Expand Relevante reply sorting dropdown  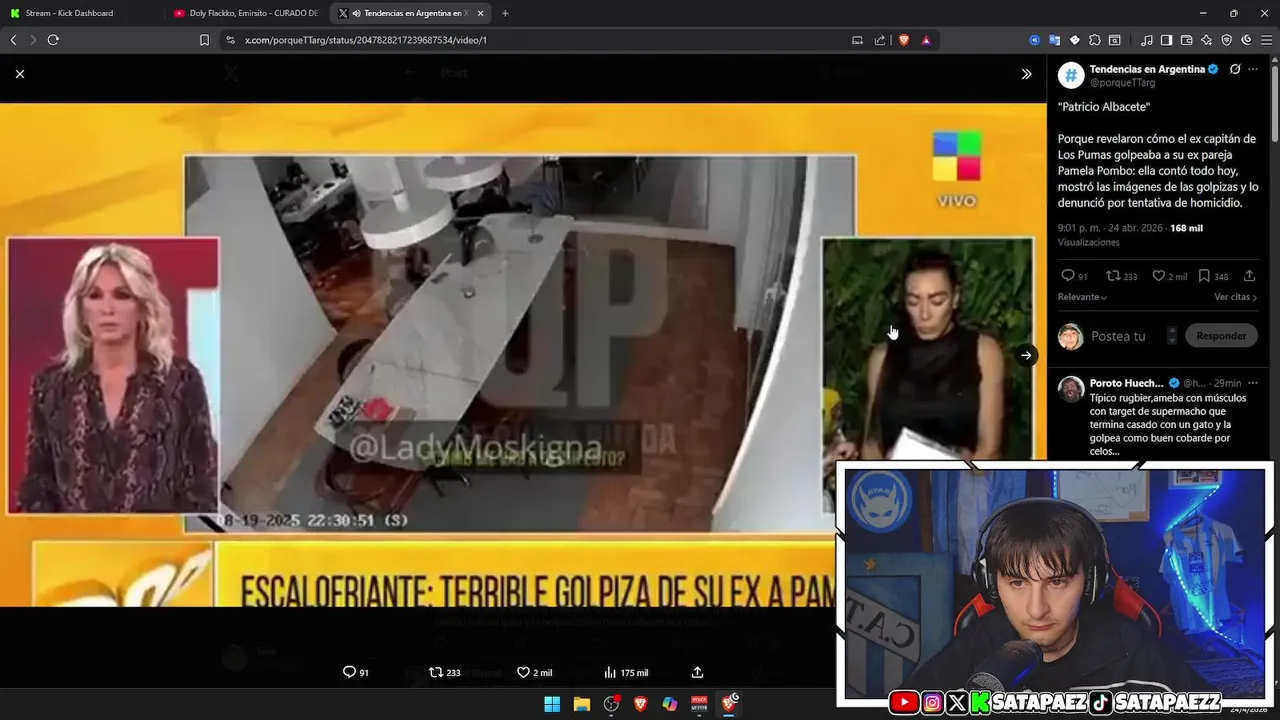pos(1083,297)
